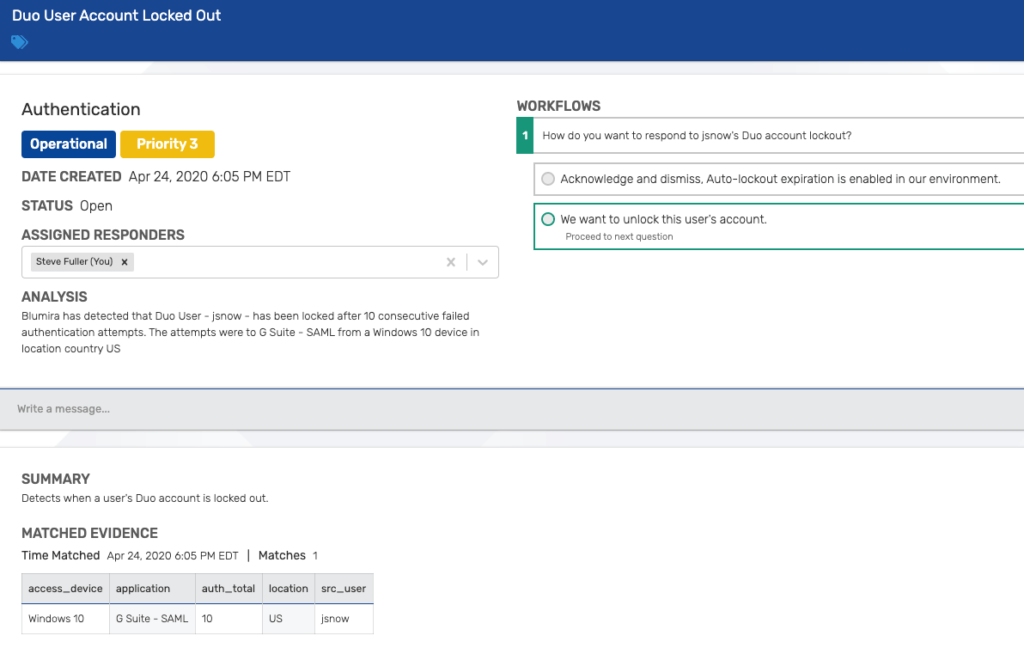The width and height of the screenshot is (1024, 648).
Task: Click the src_user column header
Action: tap(343, 588)
